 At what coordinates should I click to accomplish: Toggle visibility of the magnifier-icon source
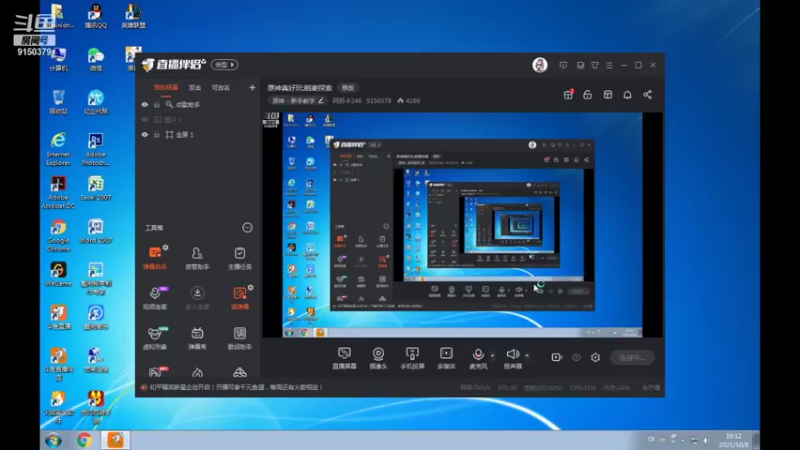coord(145,105)
